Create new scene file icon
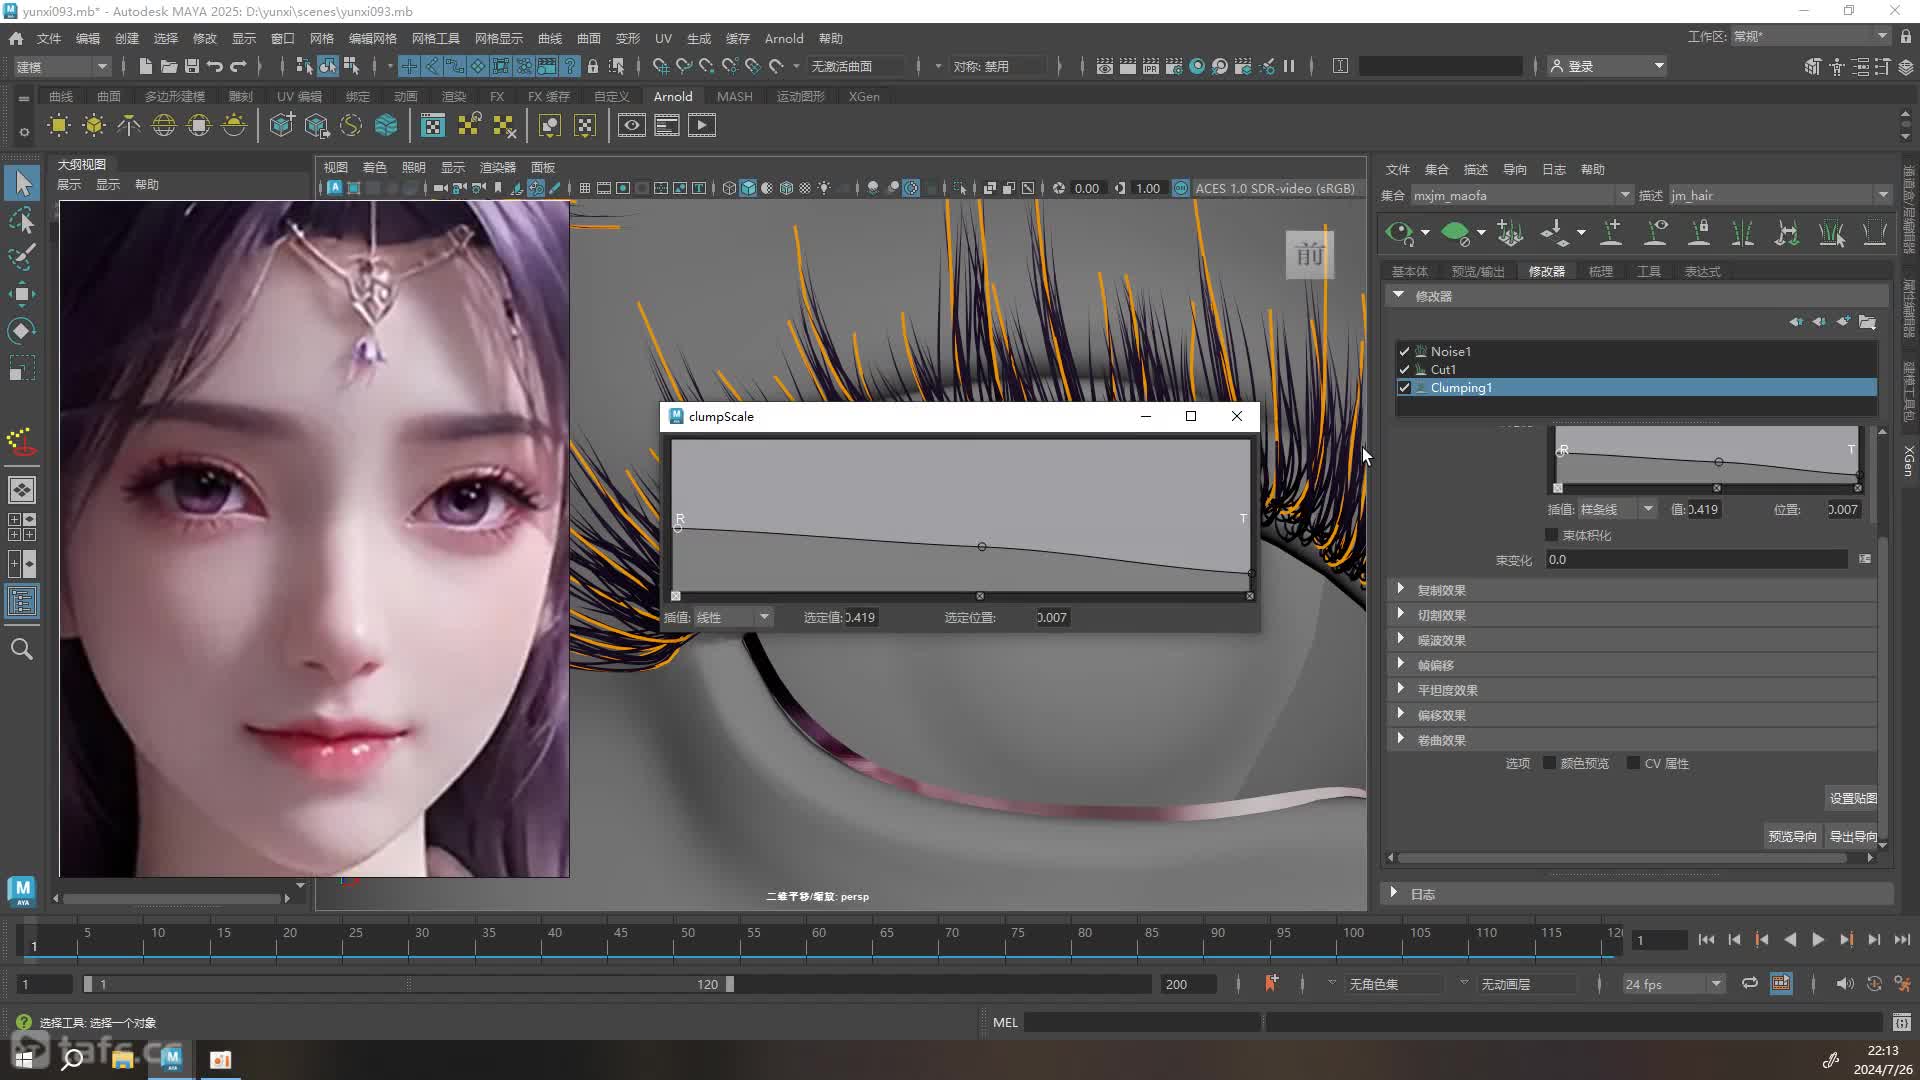This screenshot has width=1920, height=1080. pyautogui.click(x=145, y=66)
